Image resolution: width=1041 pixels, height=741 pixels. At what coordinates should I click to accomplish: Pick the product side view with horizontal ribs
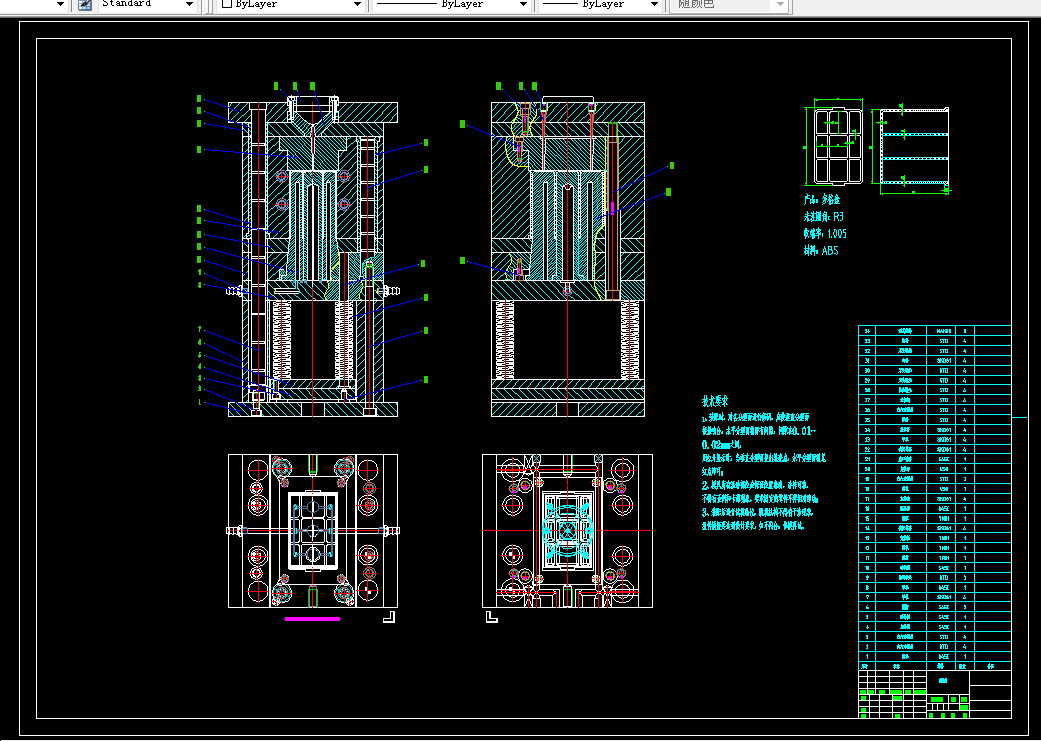coord(914,146)
